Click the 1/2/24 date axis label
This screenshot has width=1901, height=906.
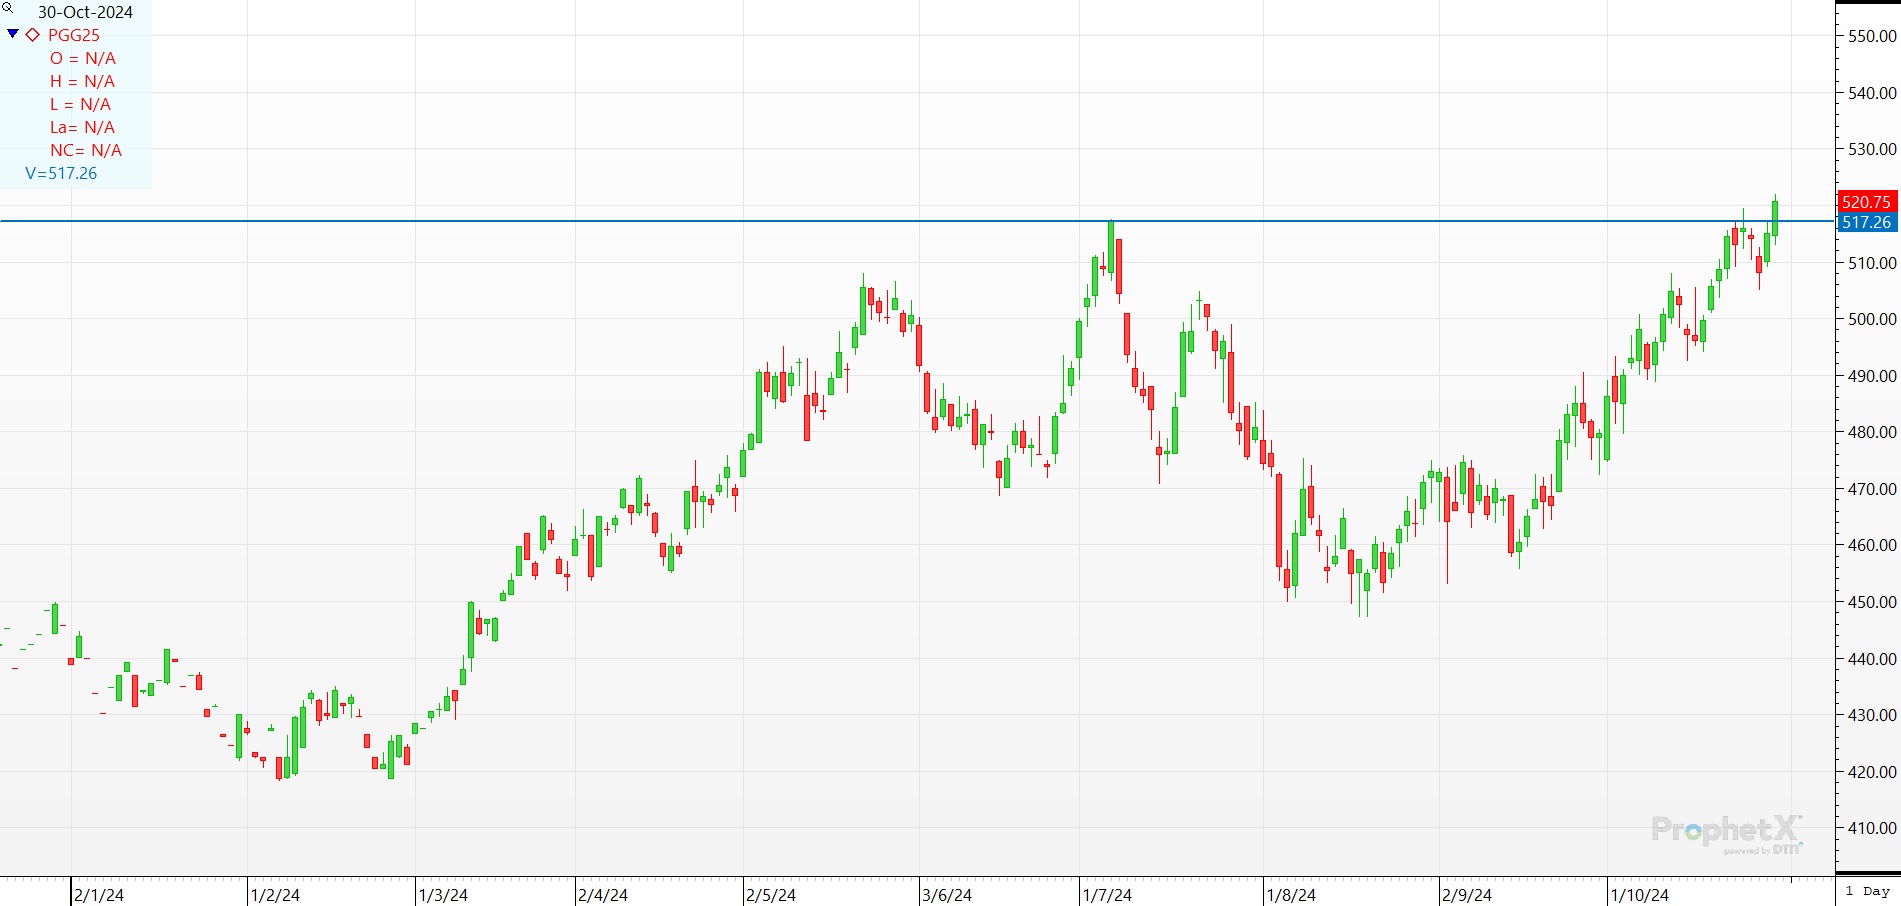(x=275, y=895)
